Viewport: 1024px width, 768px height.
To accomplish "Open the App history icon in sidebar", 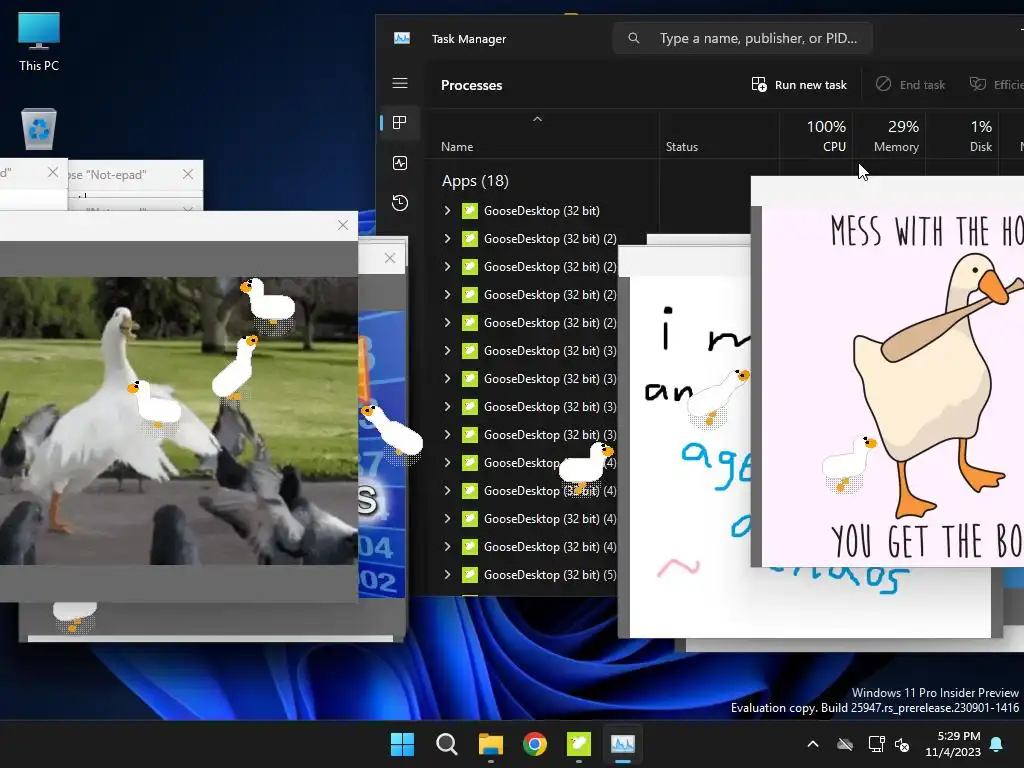I will click(400, 203).
